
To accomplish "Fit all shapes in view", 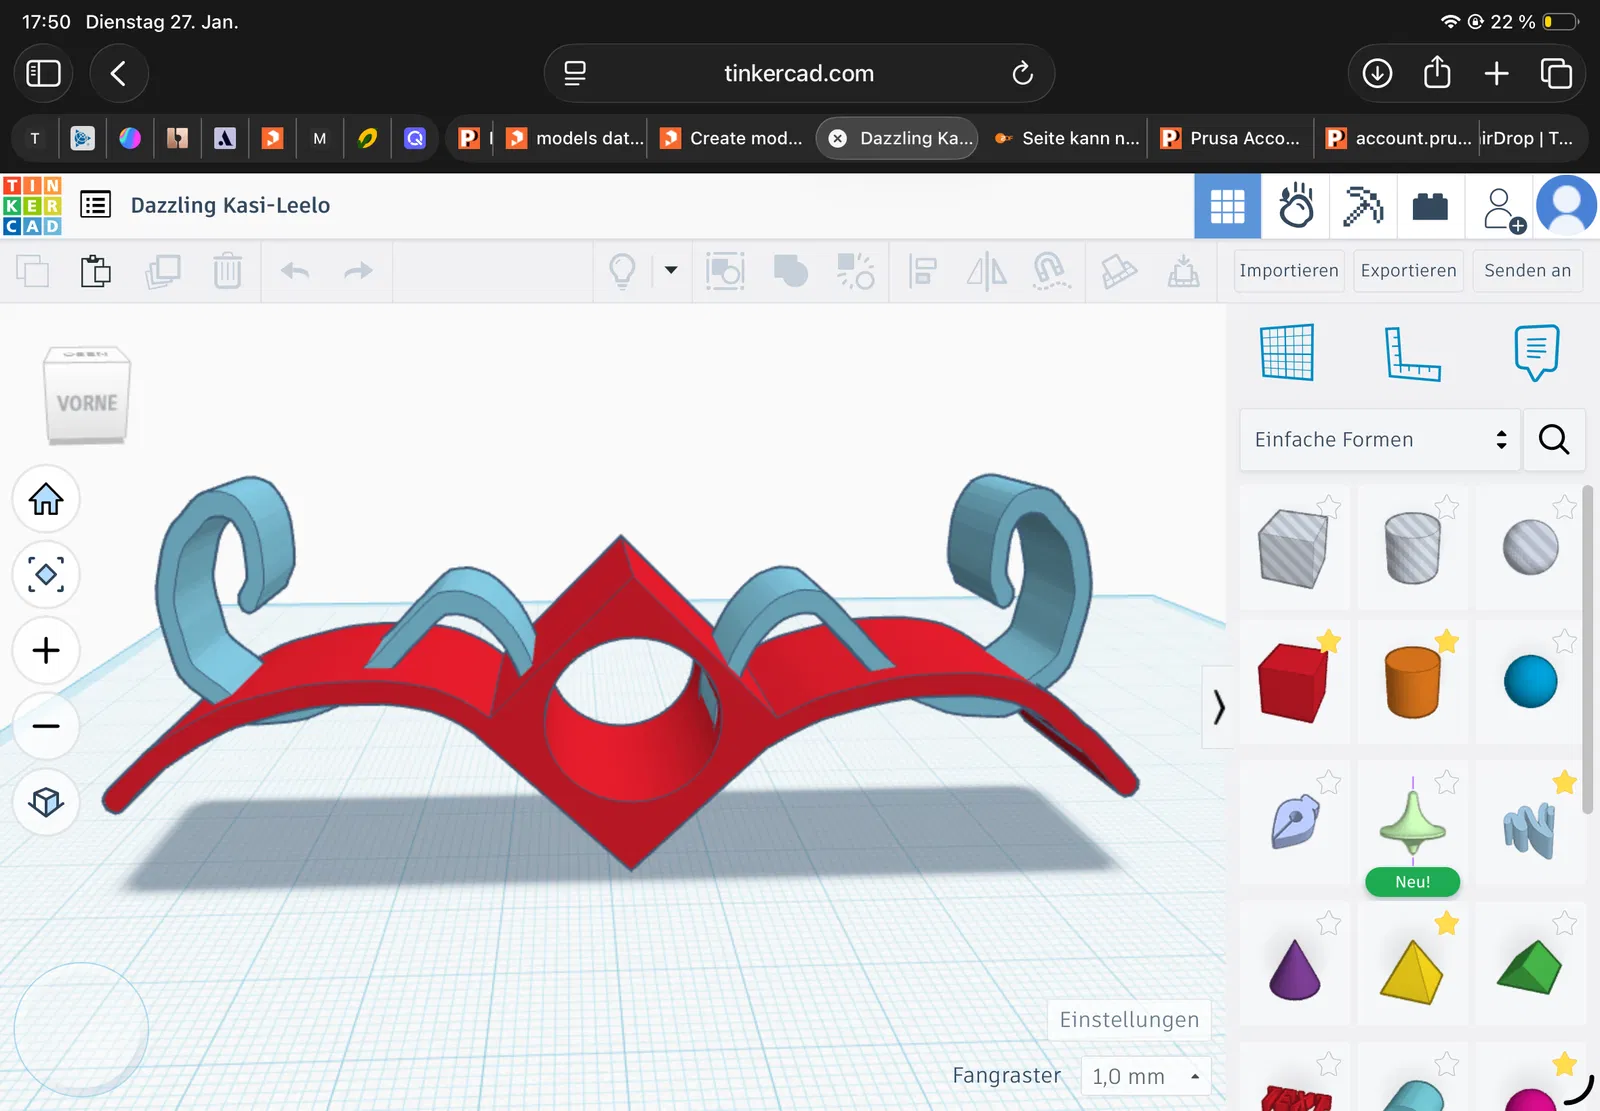I will (x=46, y=575).
